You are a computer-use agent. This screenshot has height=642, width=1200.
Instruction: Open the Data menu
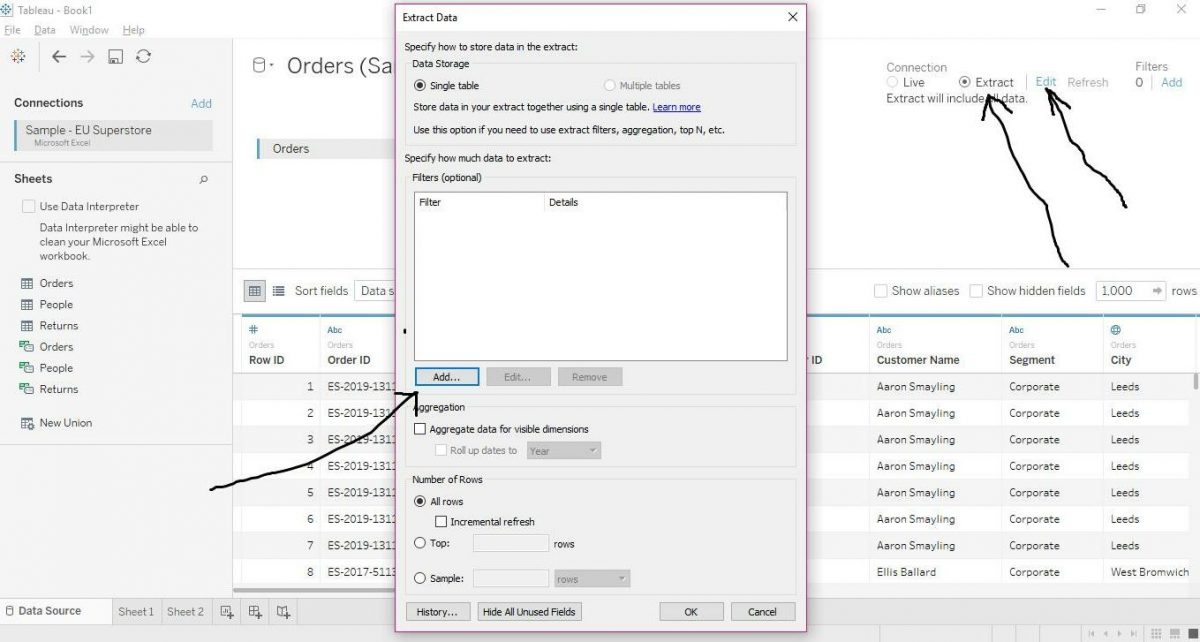45,29
